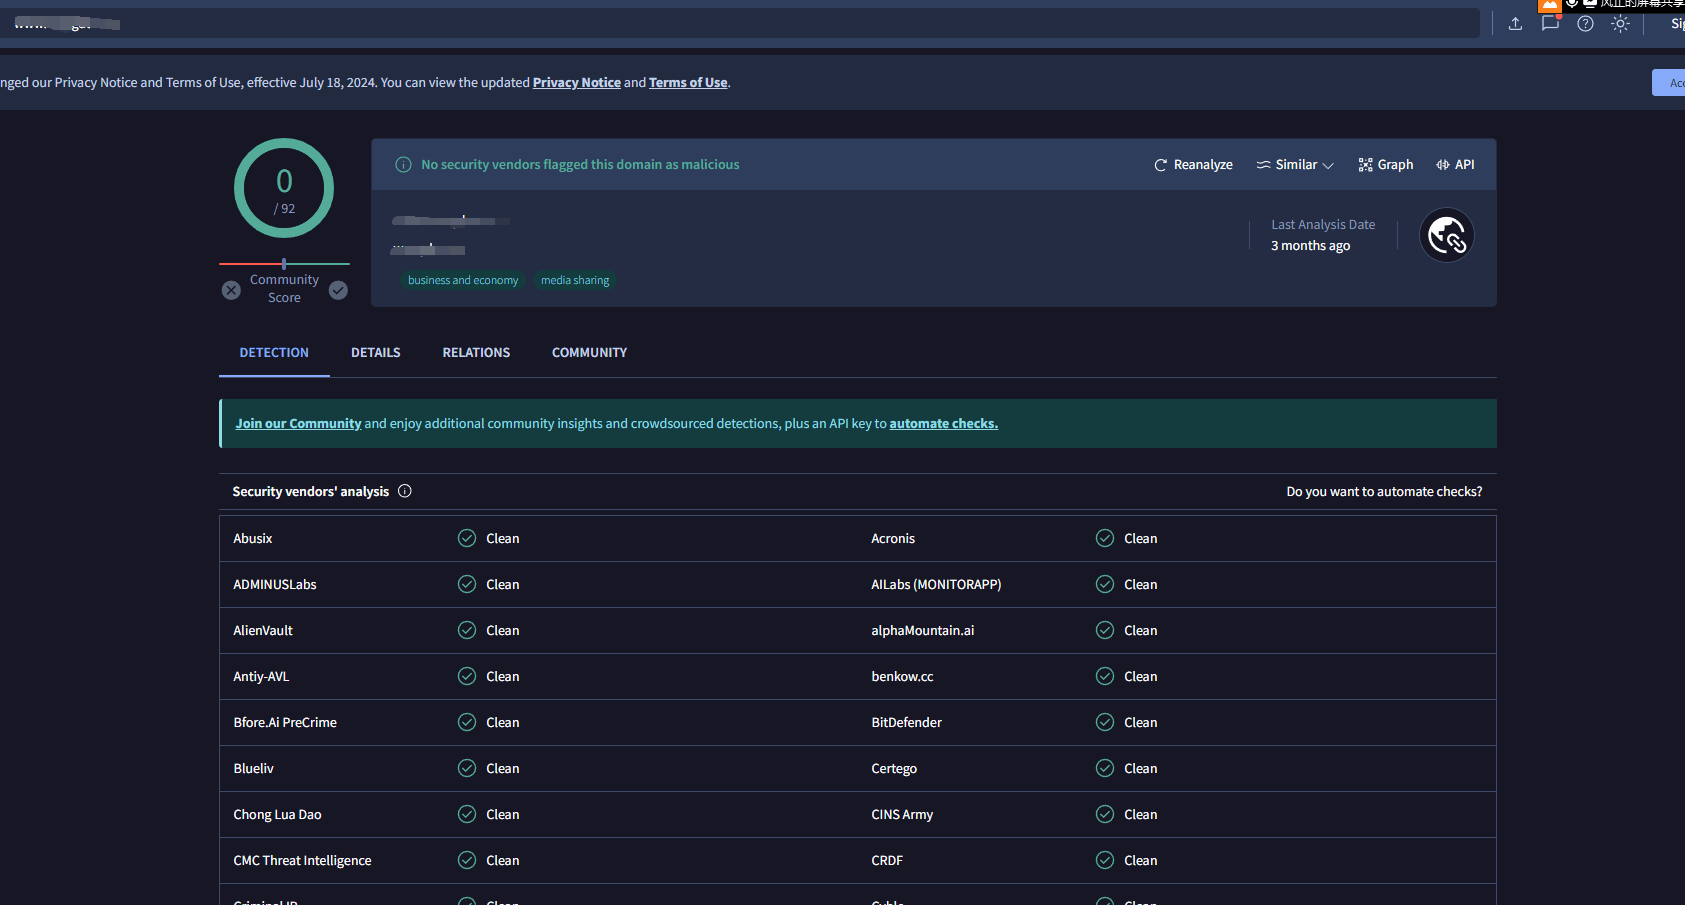1685x905 pixels.
Task: Click the Acronis clean check icon
Action: click(1105, 538)
